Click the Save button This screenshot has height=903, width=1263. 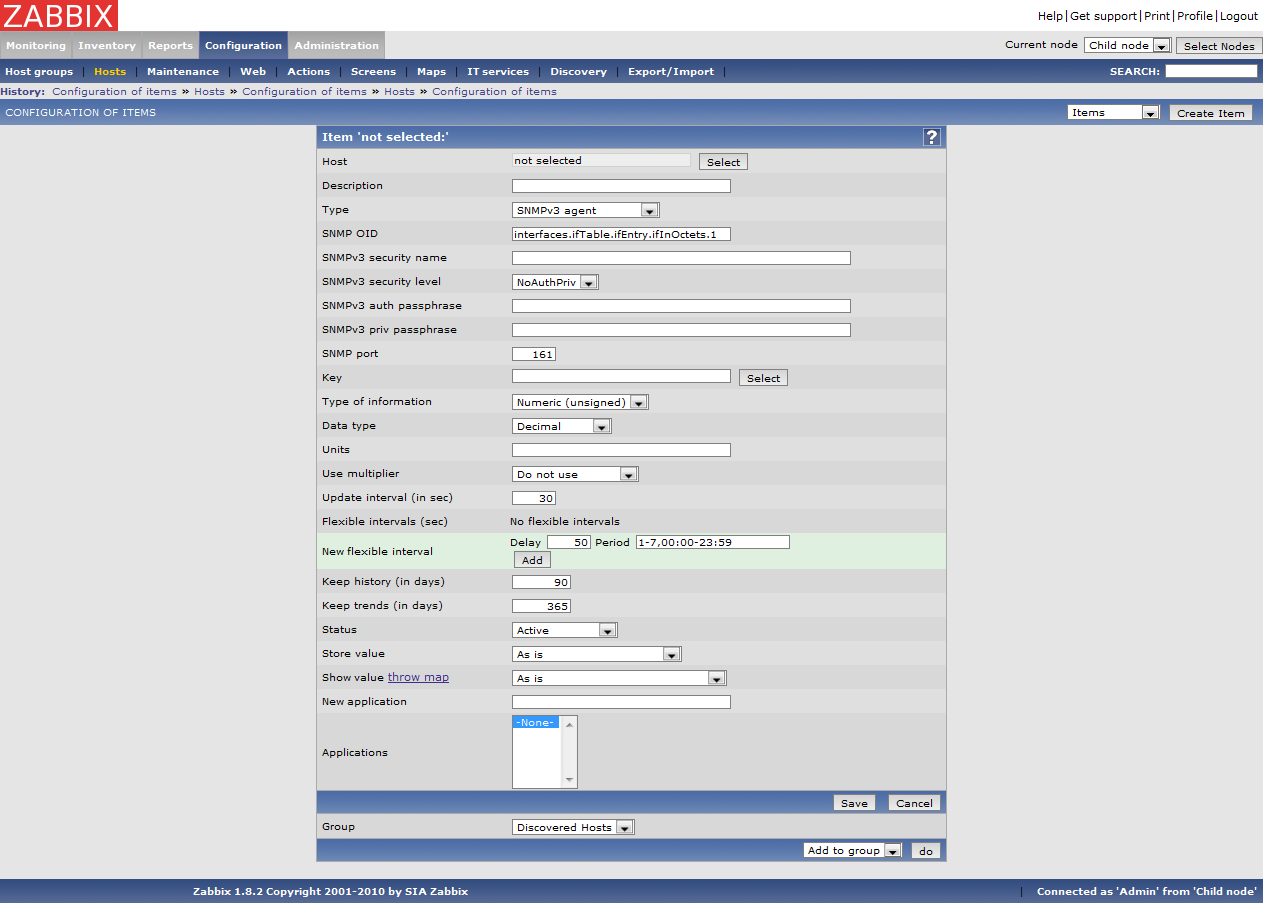point(854,803)
